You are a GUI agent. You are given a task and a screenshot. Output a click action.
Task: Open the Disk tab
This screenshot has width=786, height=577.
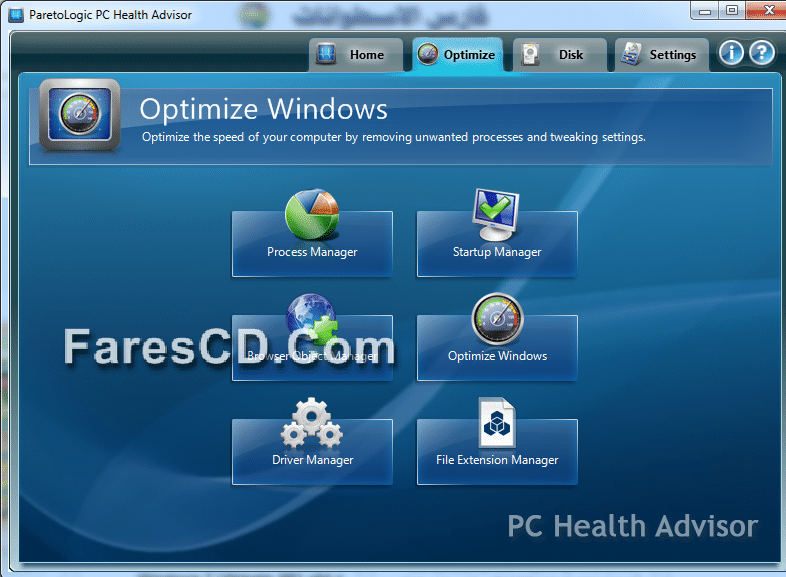pyautogui.click(x=559, y=55)
